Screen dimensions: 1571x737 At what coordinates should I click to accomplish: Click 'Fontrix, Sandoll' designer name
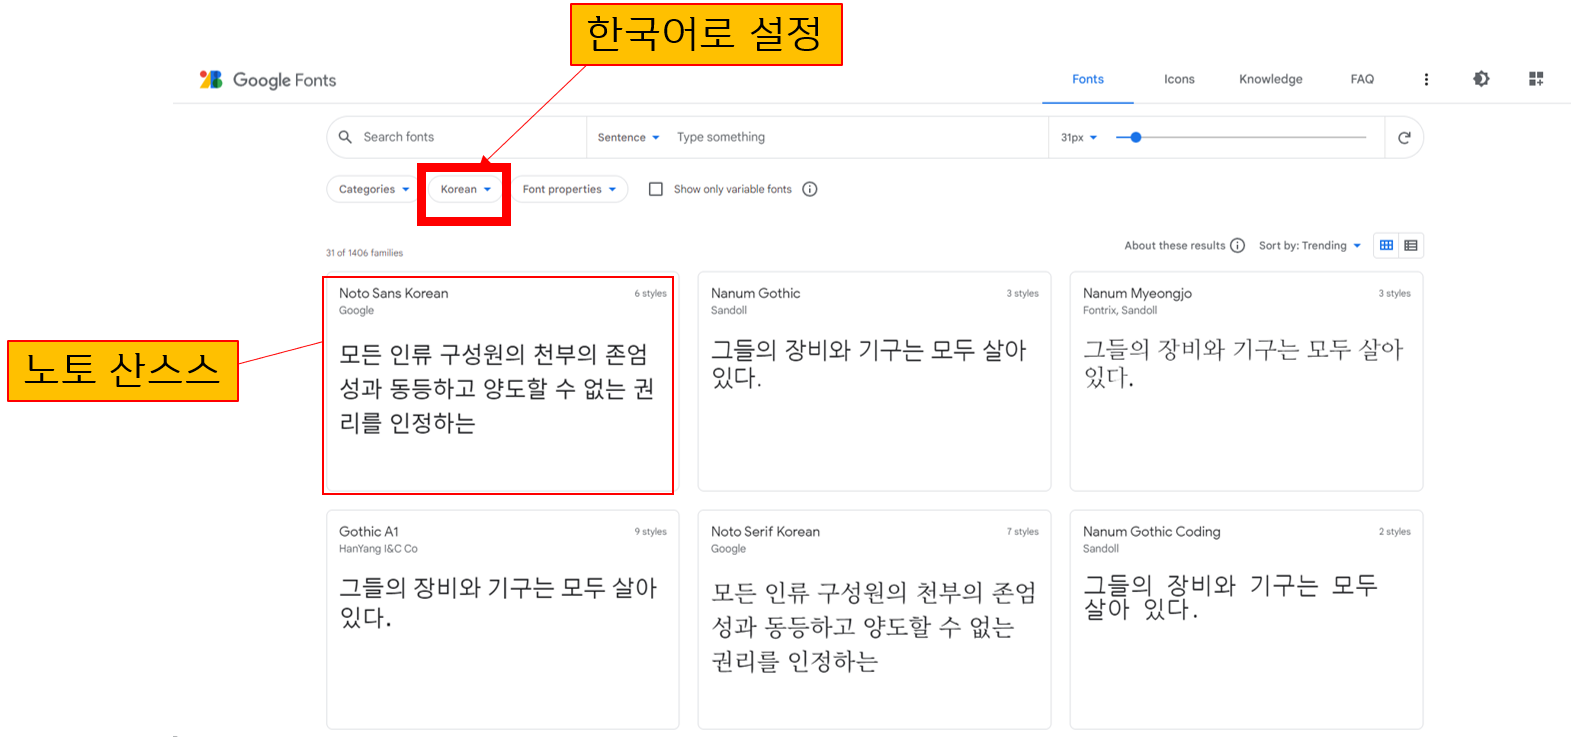[1120, 311]
